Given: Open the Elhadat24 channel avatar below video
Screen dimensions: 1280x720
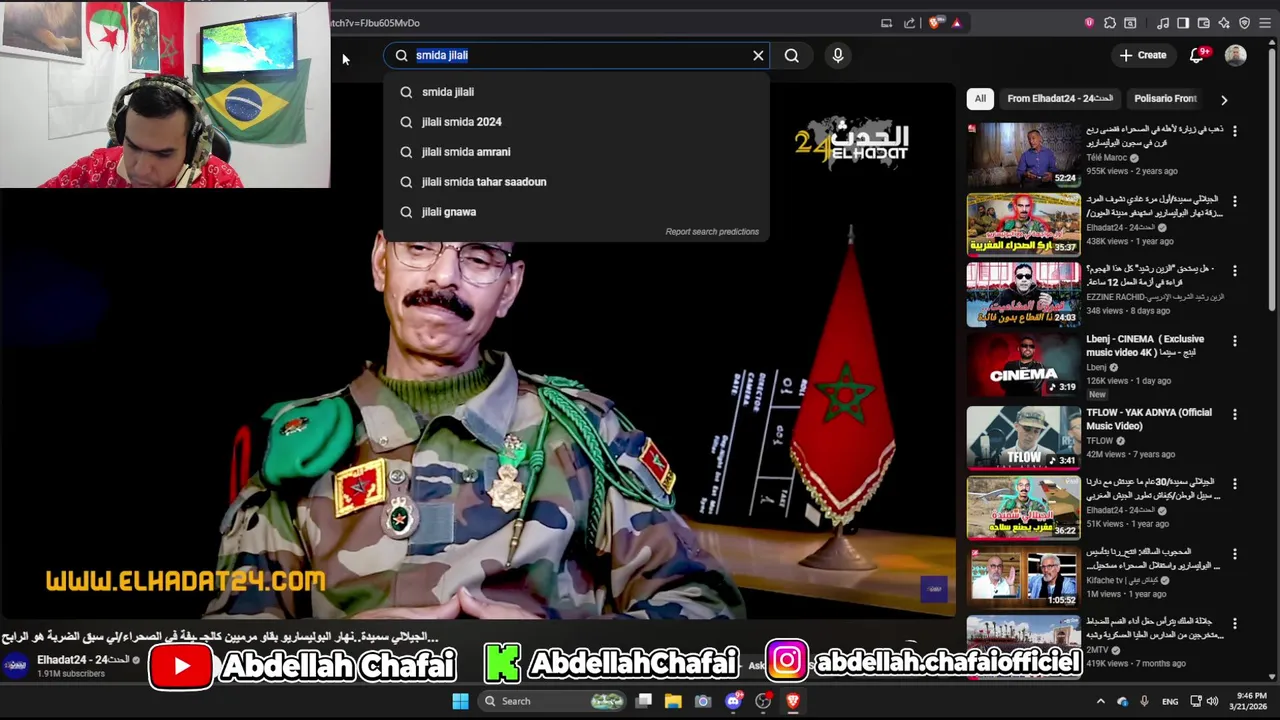Looking at the screenshot, I should click(15, 665).
